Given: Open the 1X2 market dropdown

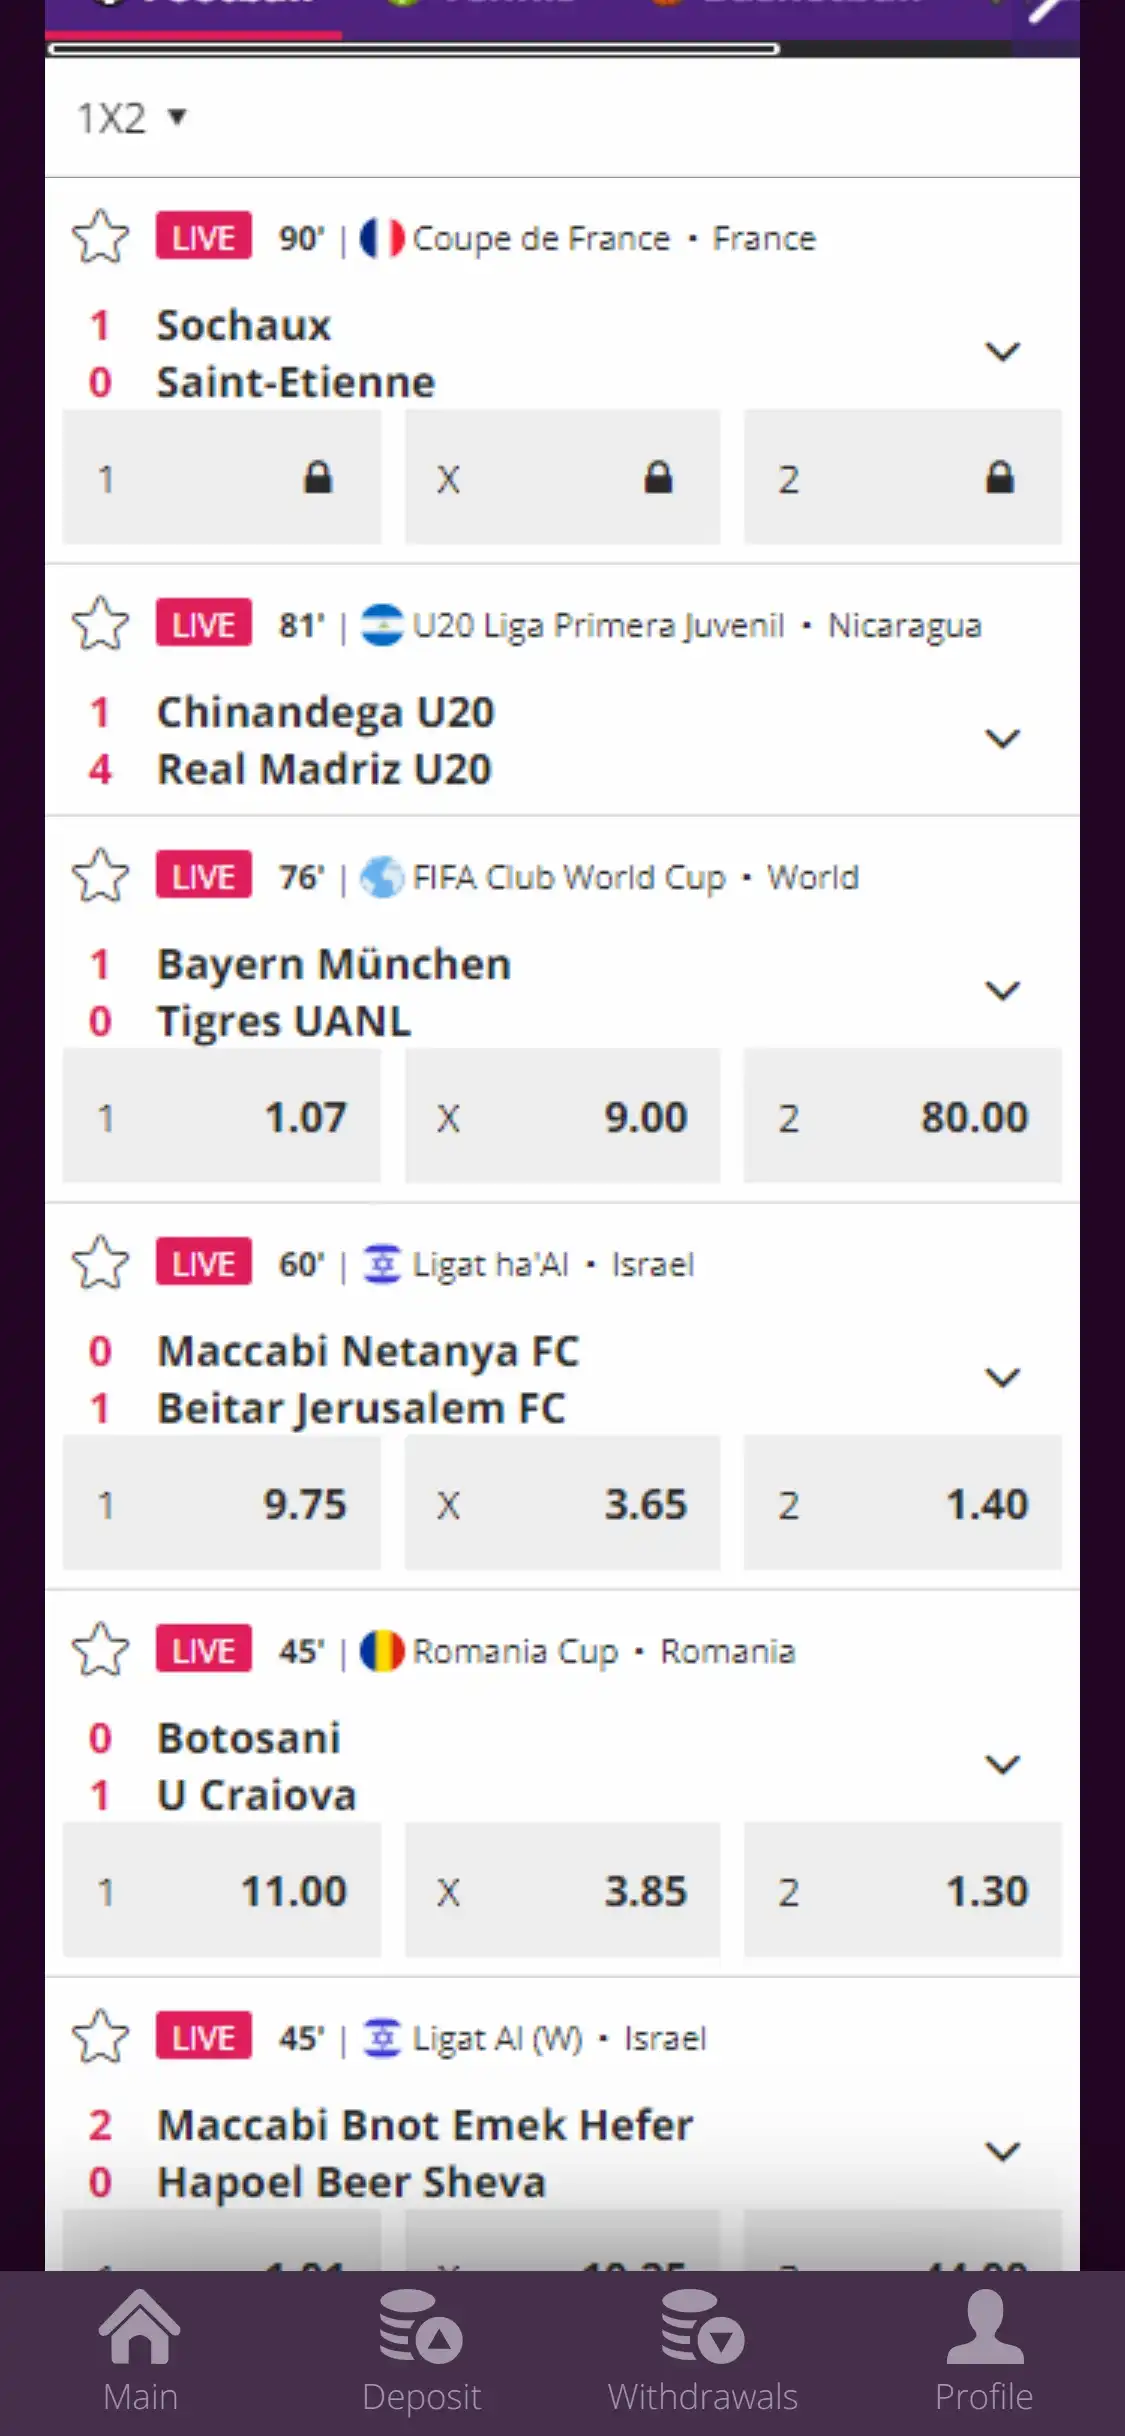Looking at the screenshot, I should tap(132, 118).
